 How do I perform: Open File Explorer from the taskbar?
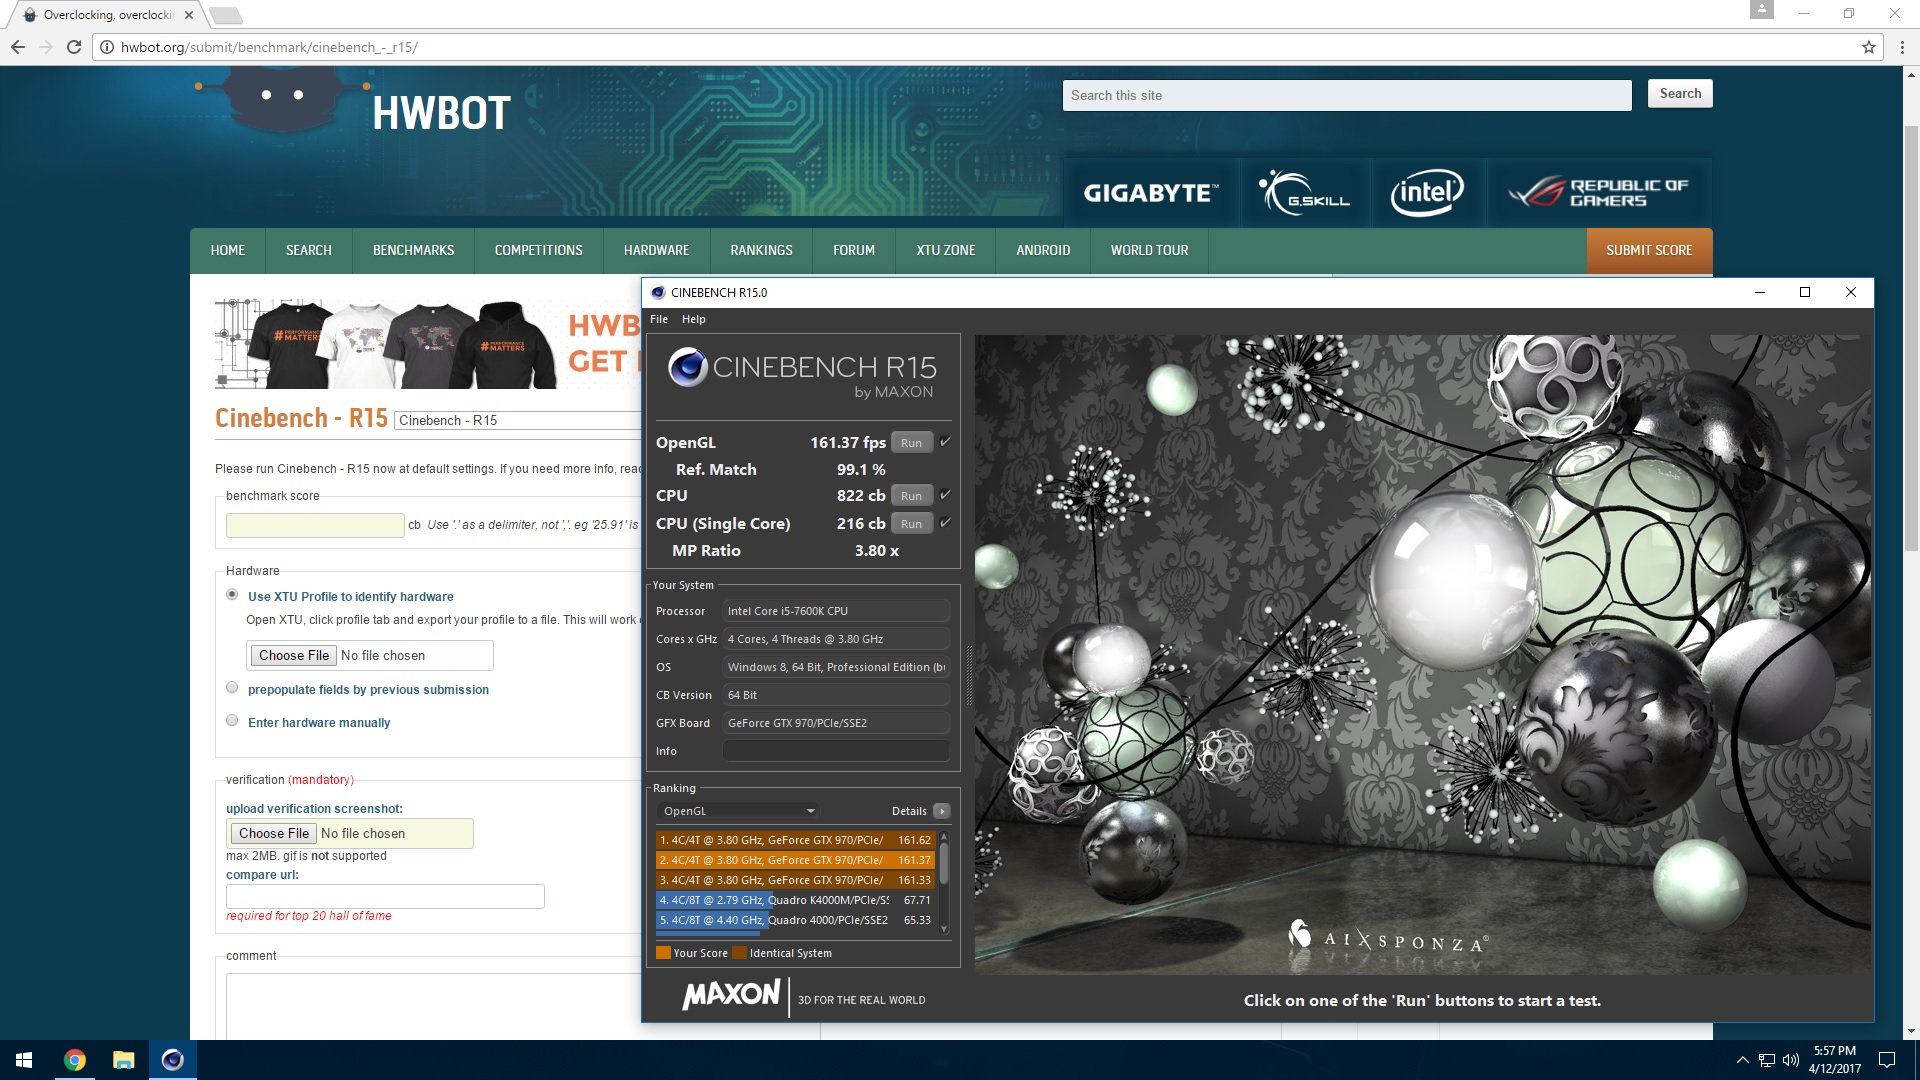click(124, 1060)
